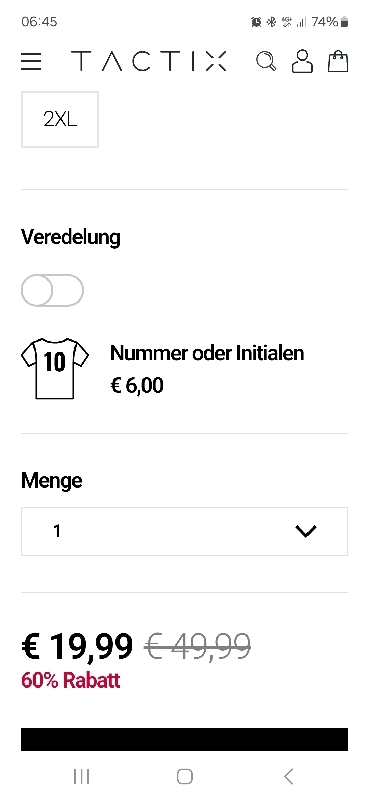Image resolution: width=369 pixels, height=800 pixels.
Task: Tap the TACTIX logo
Action: (149, 61)
